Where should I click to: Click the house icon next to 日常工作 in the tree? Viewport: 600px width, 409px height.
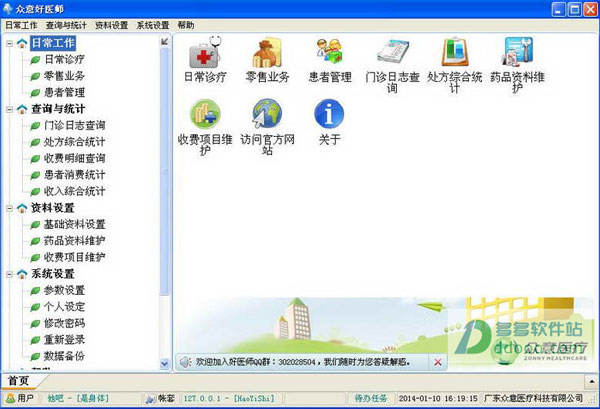[x=22, y=43]
